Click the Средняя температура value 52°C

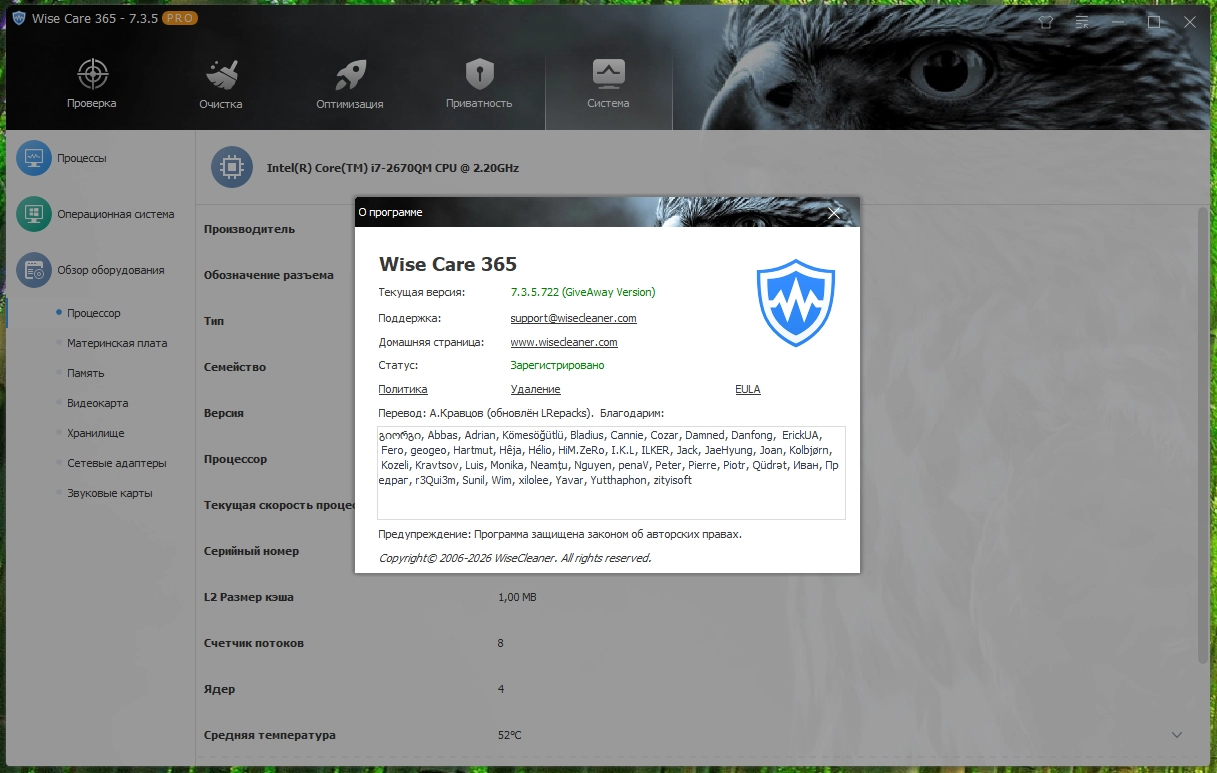coord(509,735)
